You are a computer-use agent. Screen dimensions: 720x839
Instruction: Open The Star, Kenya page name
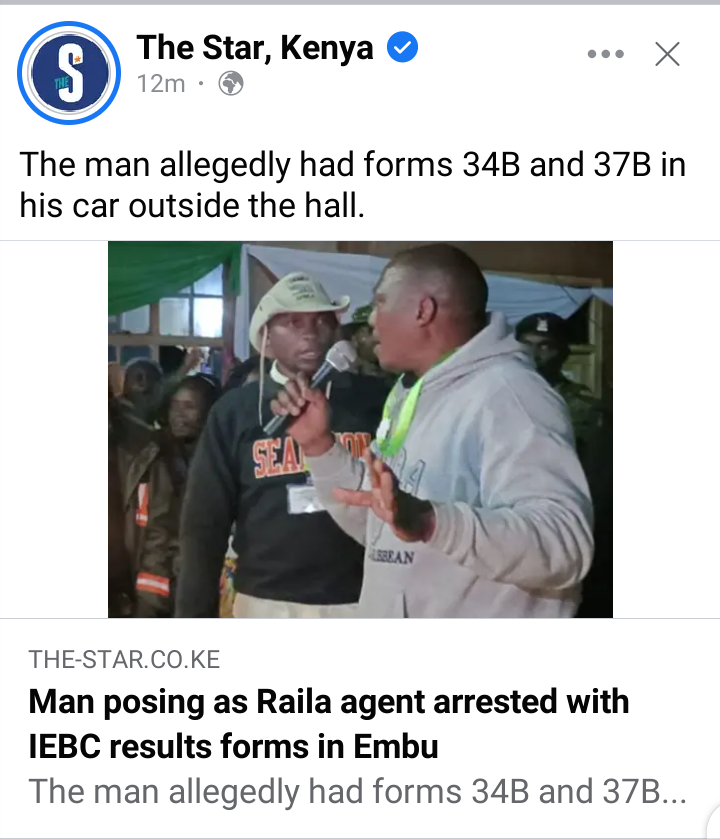pyautogui.click(x=255, y=48)
